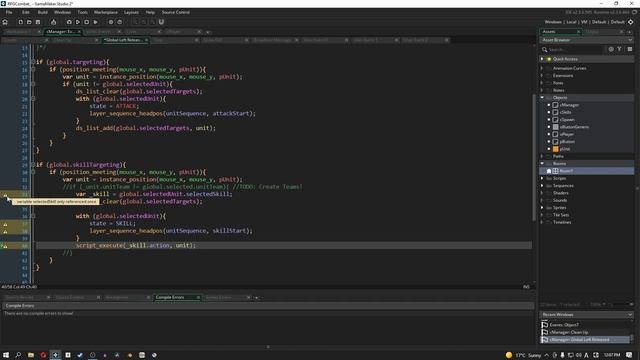Open Events: Object7 in Recent Windows

coord(564,325)
